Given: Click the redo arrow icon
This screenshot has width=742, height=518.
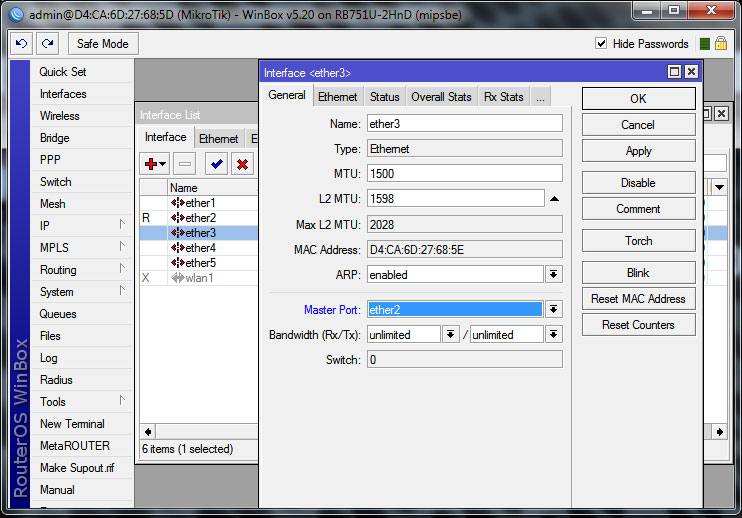Looking at the screenshot, I should 47,44.
